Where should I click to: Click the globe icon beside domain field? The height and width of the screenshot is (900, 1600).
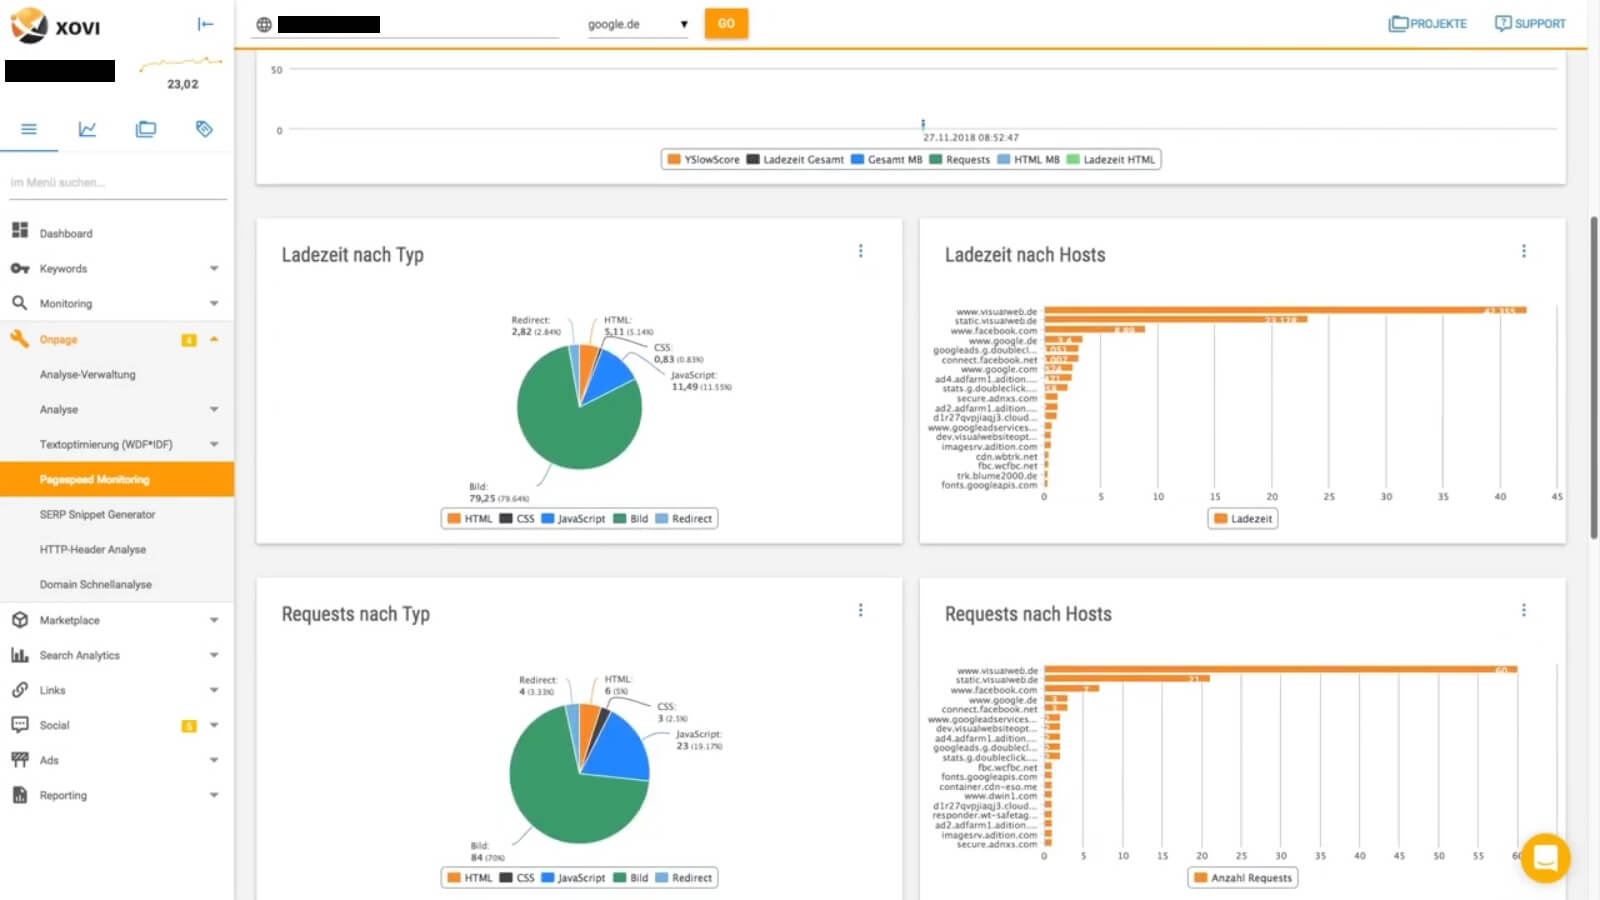(x=264, y=25)
